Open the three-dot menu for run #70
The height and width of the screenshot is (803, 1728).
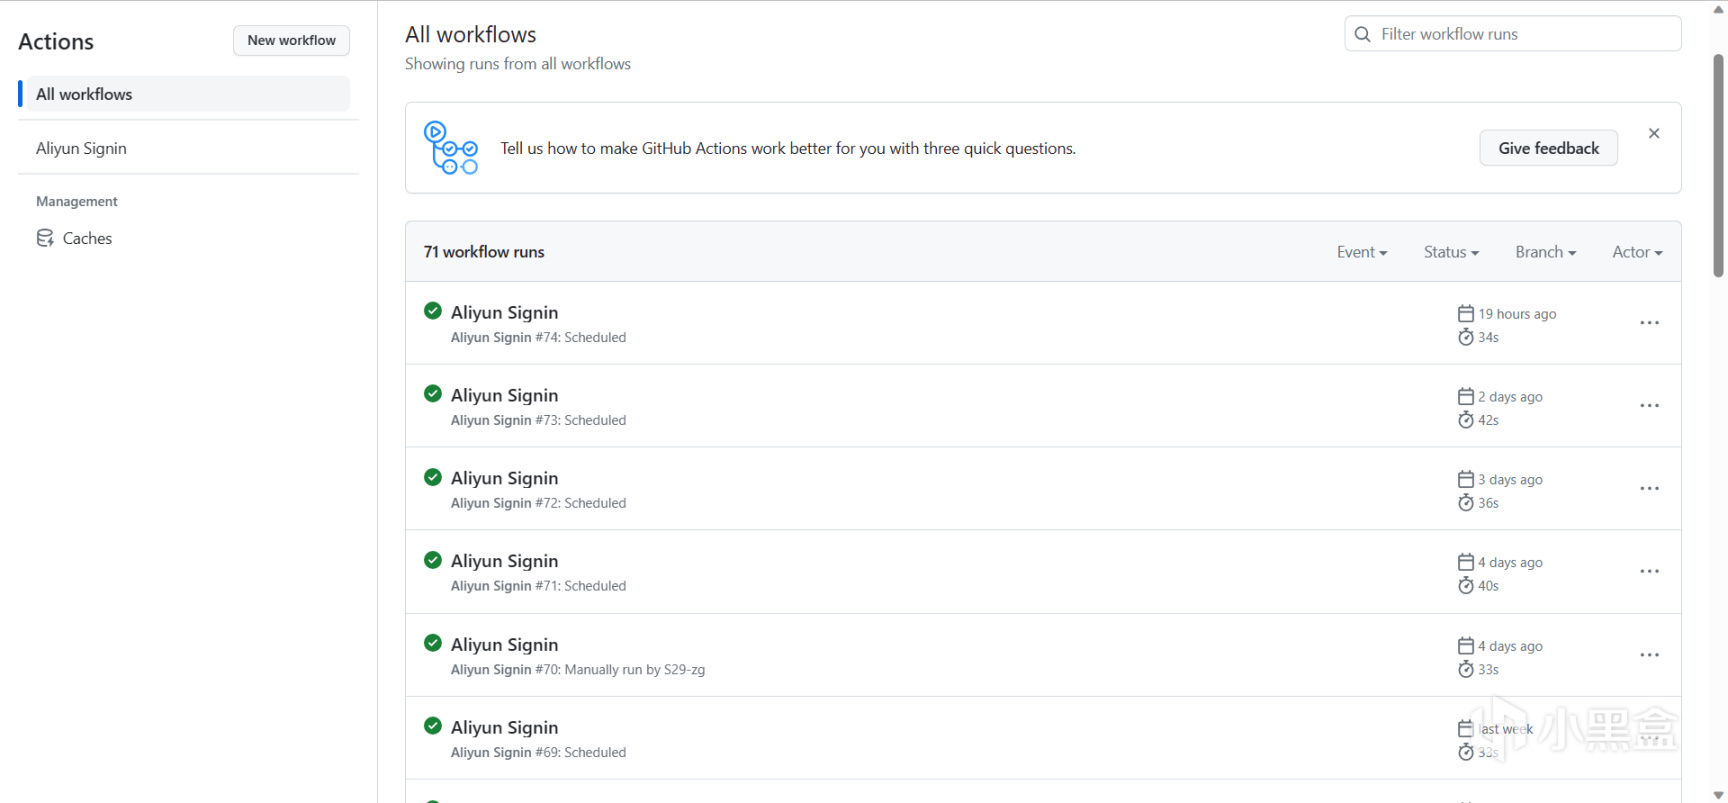point(1650,655)
